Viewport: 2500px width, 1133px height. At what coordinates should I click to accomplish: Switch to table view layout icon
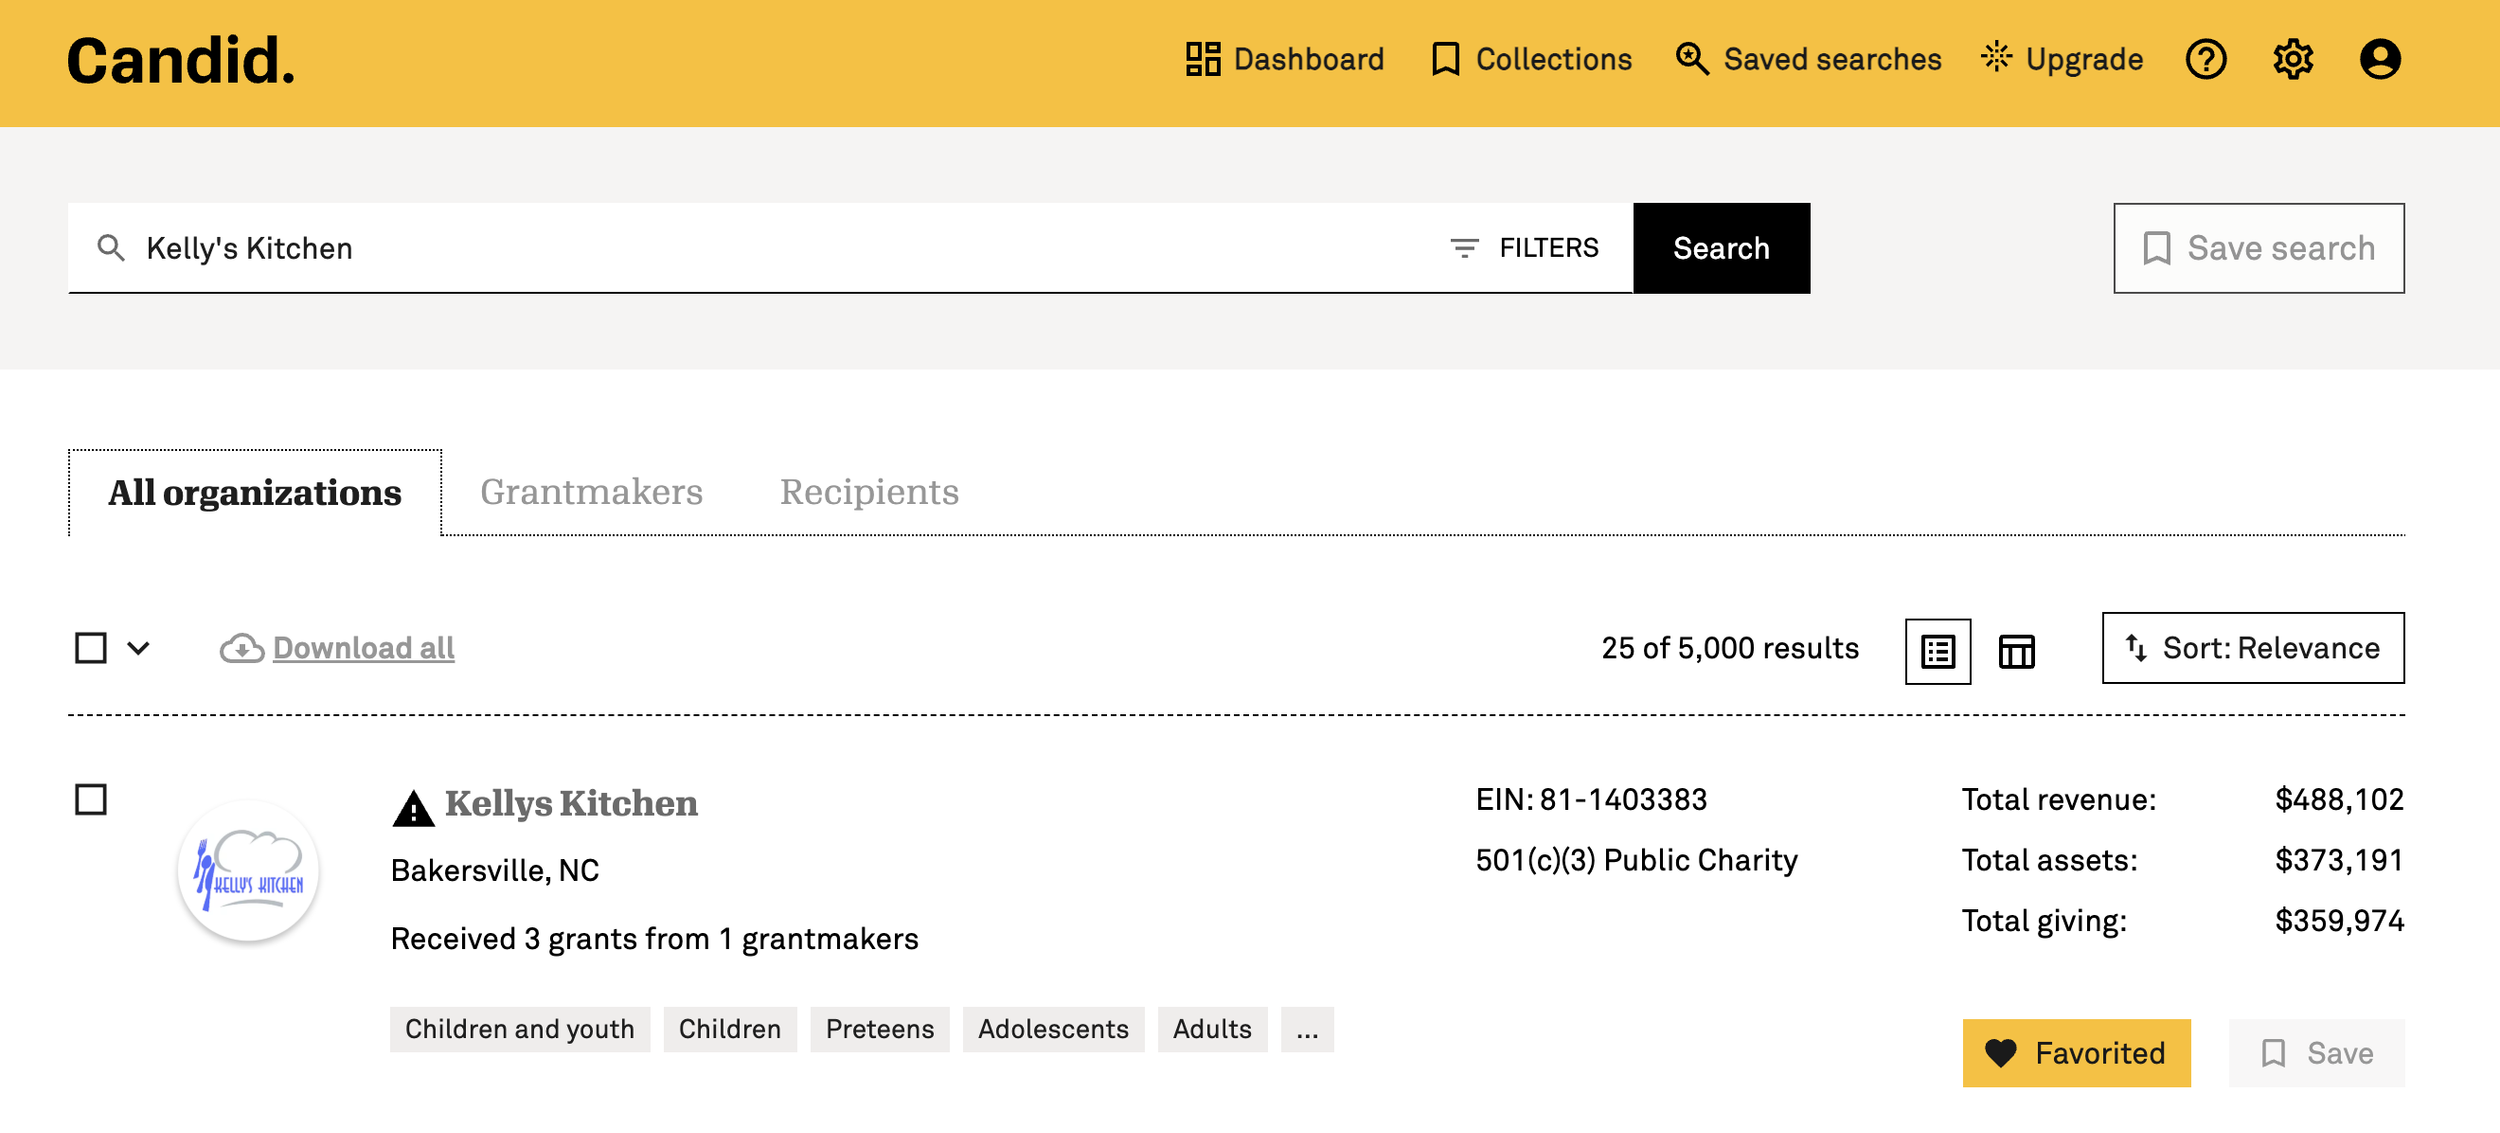2016,651
